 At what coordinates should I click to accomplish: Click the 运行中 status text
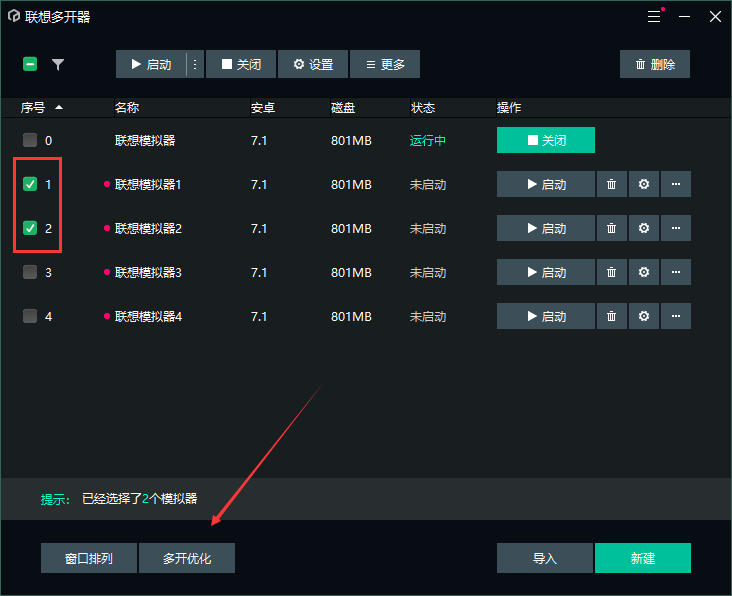click(428, 140)
